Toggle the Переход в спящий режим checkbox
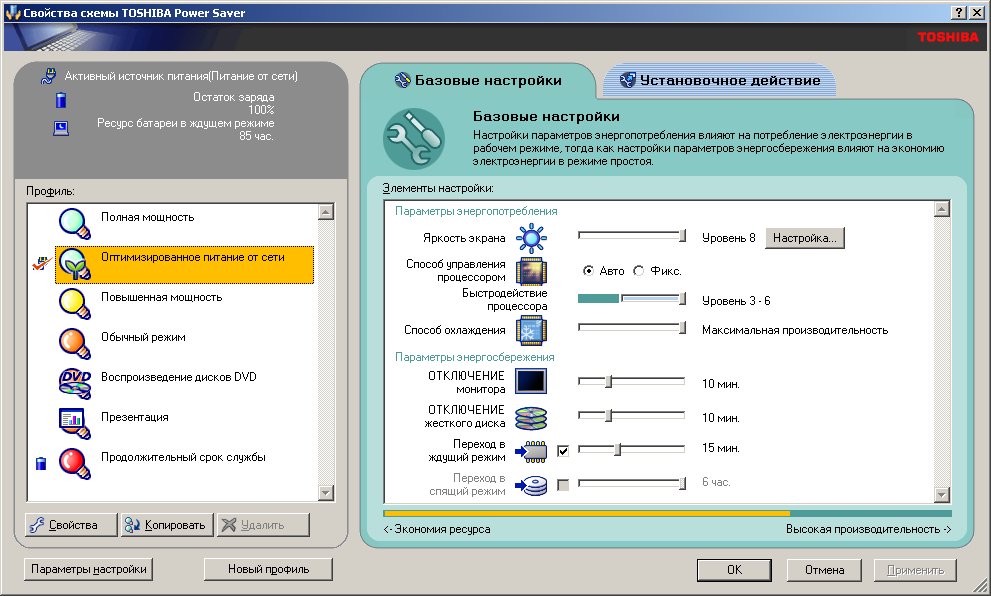The width and height of the screenshot is (991, 596). (563, 485)
